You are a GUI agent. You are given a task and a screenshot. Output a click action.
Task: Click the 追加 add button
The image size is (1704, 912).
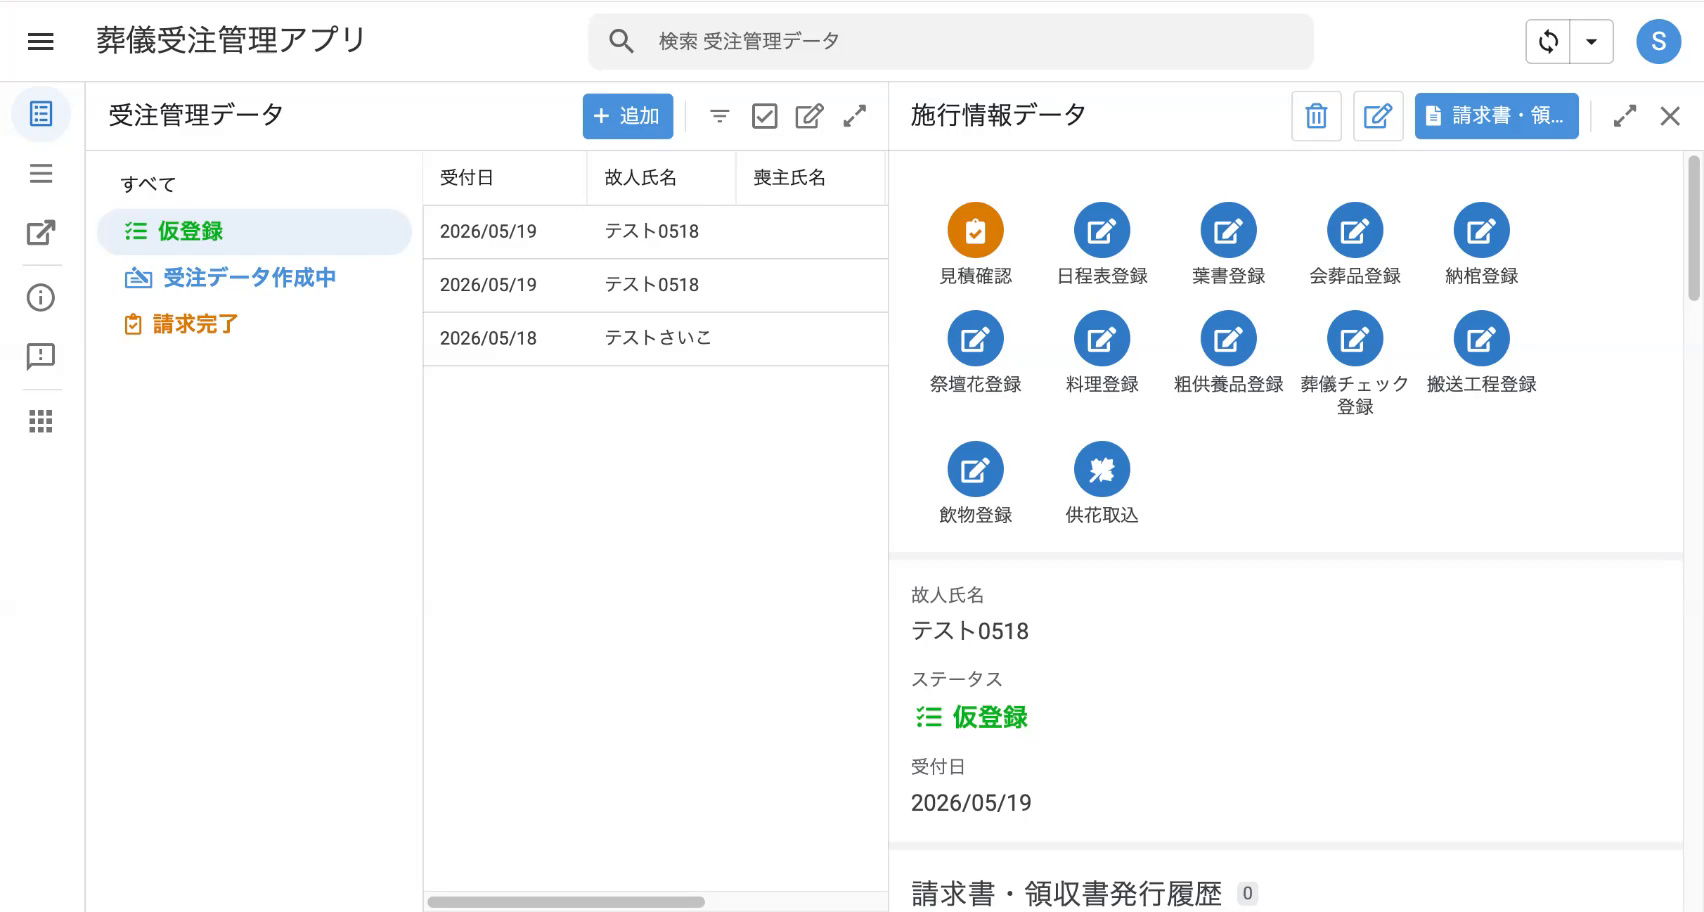pos(627,116)
